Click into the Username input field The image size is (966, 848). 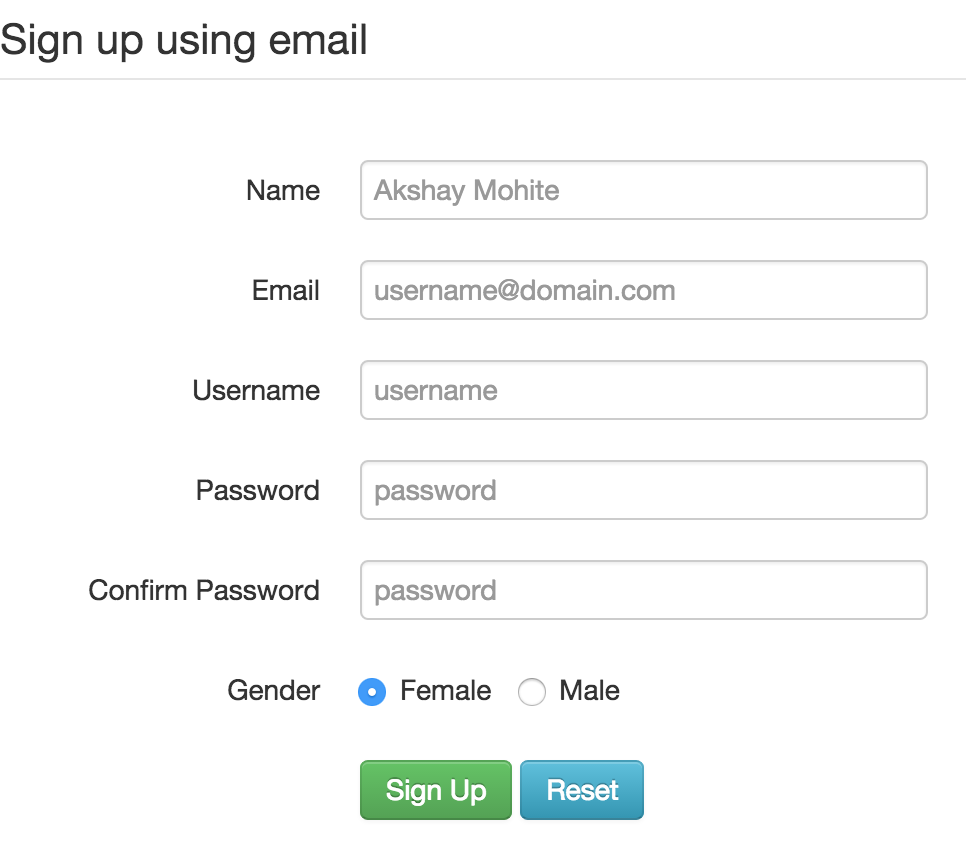(x=643, y=390)
